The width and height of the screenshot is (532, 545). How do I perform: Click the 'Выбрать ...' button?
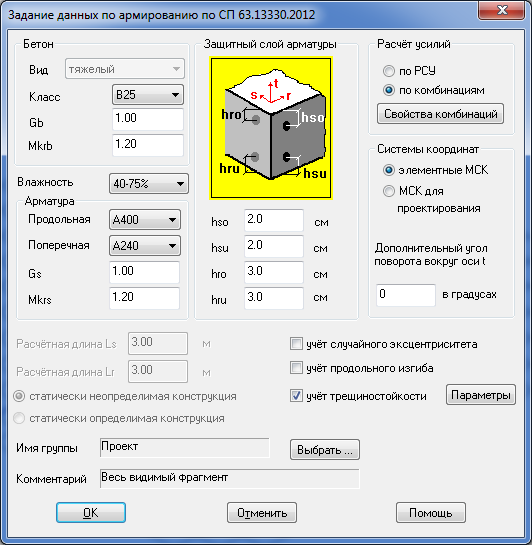pos(325,450)
